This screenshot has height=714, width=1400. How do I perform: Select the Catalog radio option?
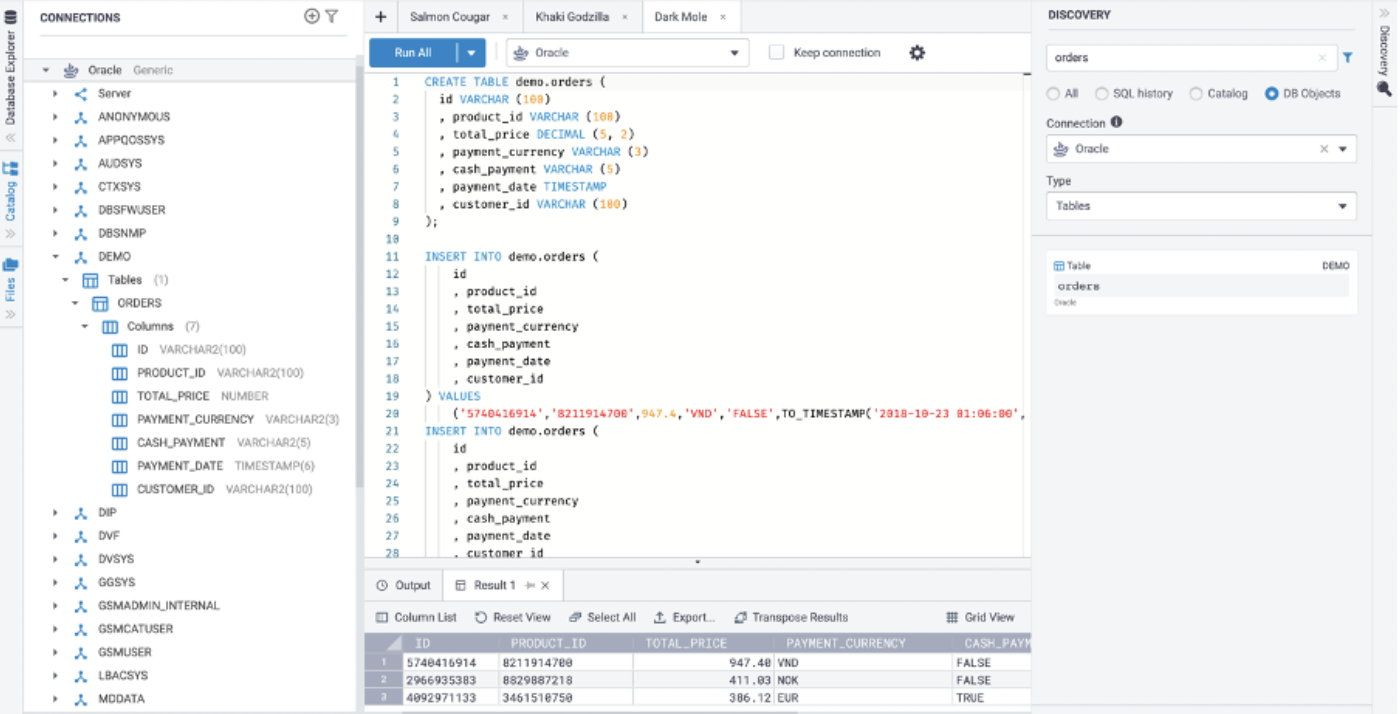[x=1196, y=94]
